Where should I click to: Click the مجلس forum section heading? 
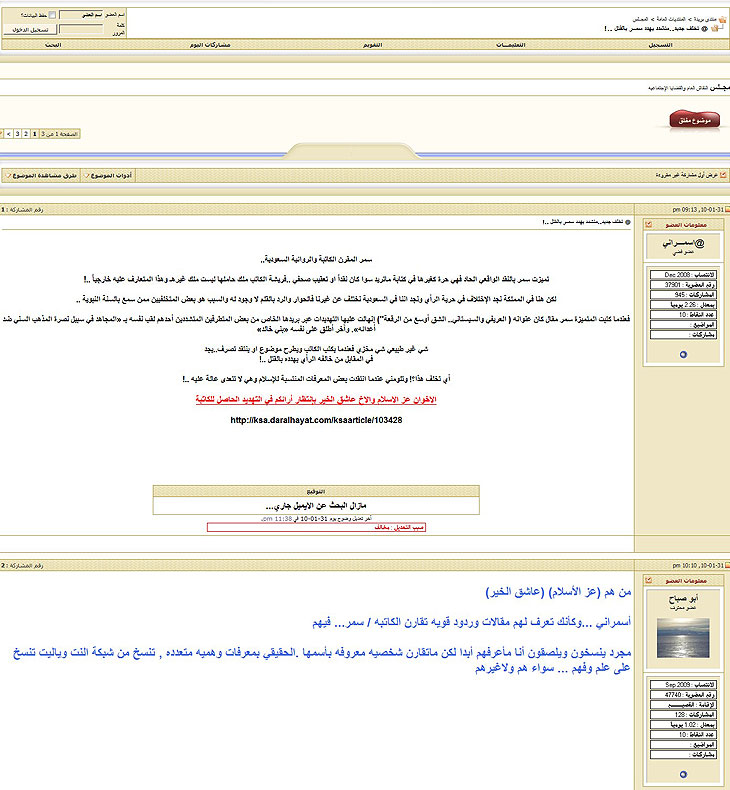[720, 88]
